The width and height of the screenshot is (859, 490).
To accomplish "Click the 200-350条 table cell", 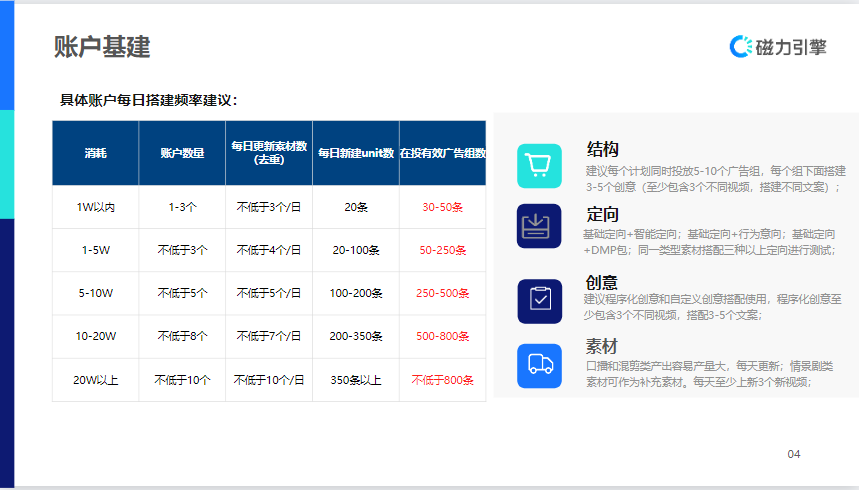I will (356, 337).
